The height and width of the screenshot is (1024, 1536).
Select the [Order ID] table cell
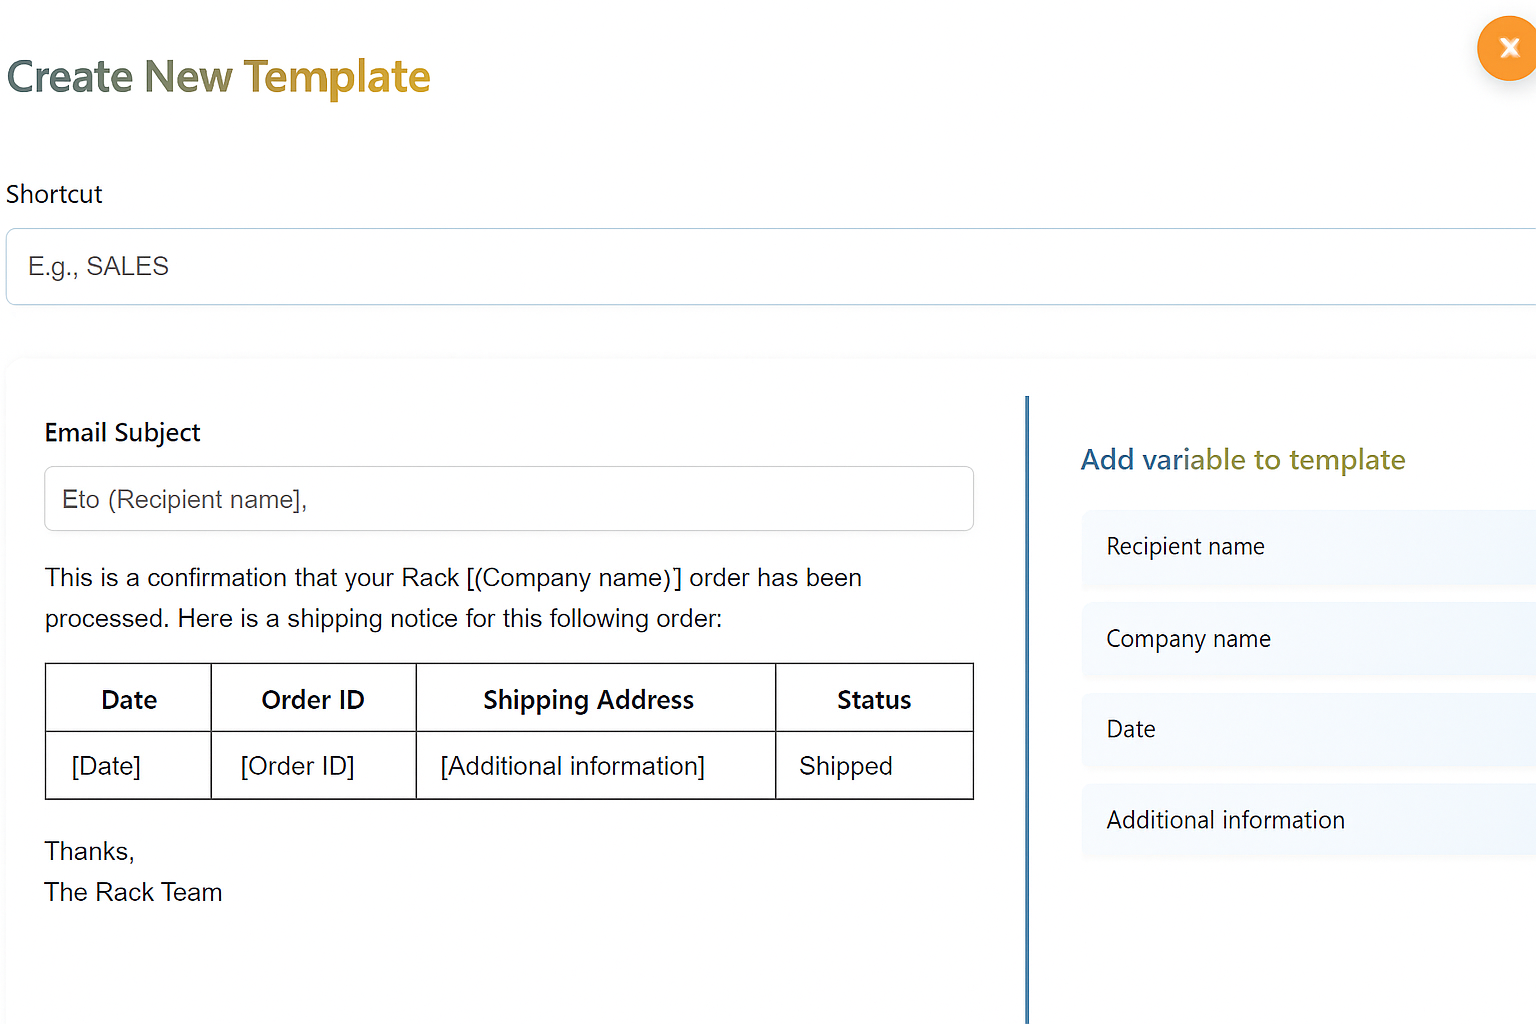point(297,765)
